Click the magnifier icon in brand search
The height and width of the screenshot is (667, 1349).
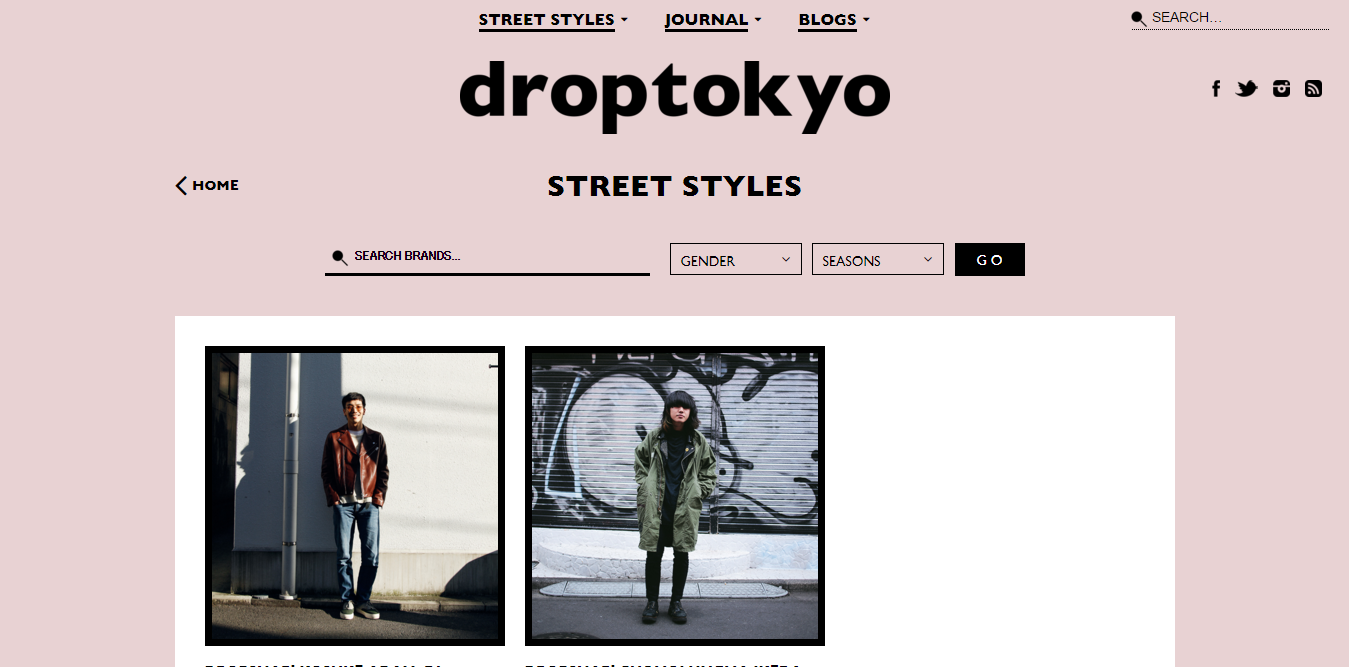(339, 257)
